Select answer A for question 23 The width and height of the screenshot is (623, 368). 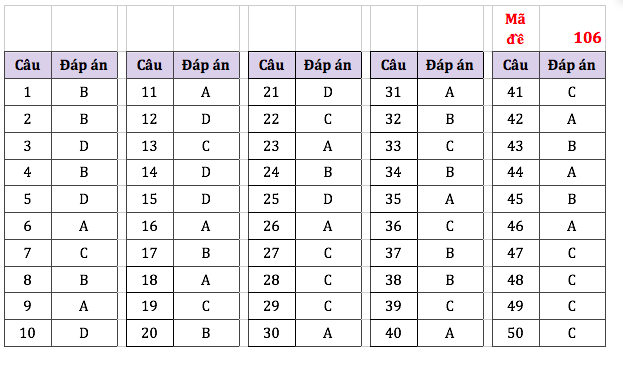coord(328,146)
